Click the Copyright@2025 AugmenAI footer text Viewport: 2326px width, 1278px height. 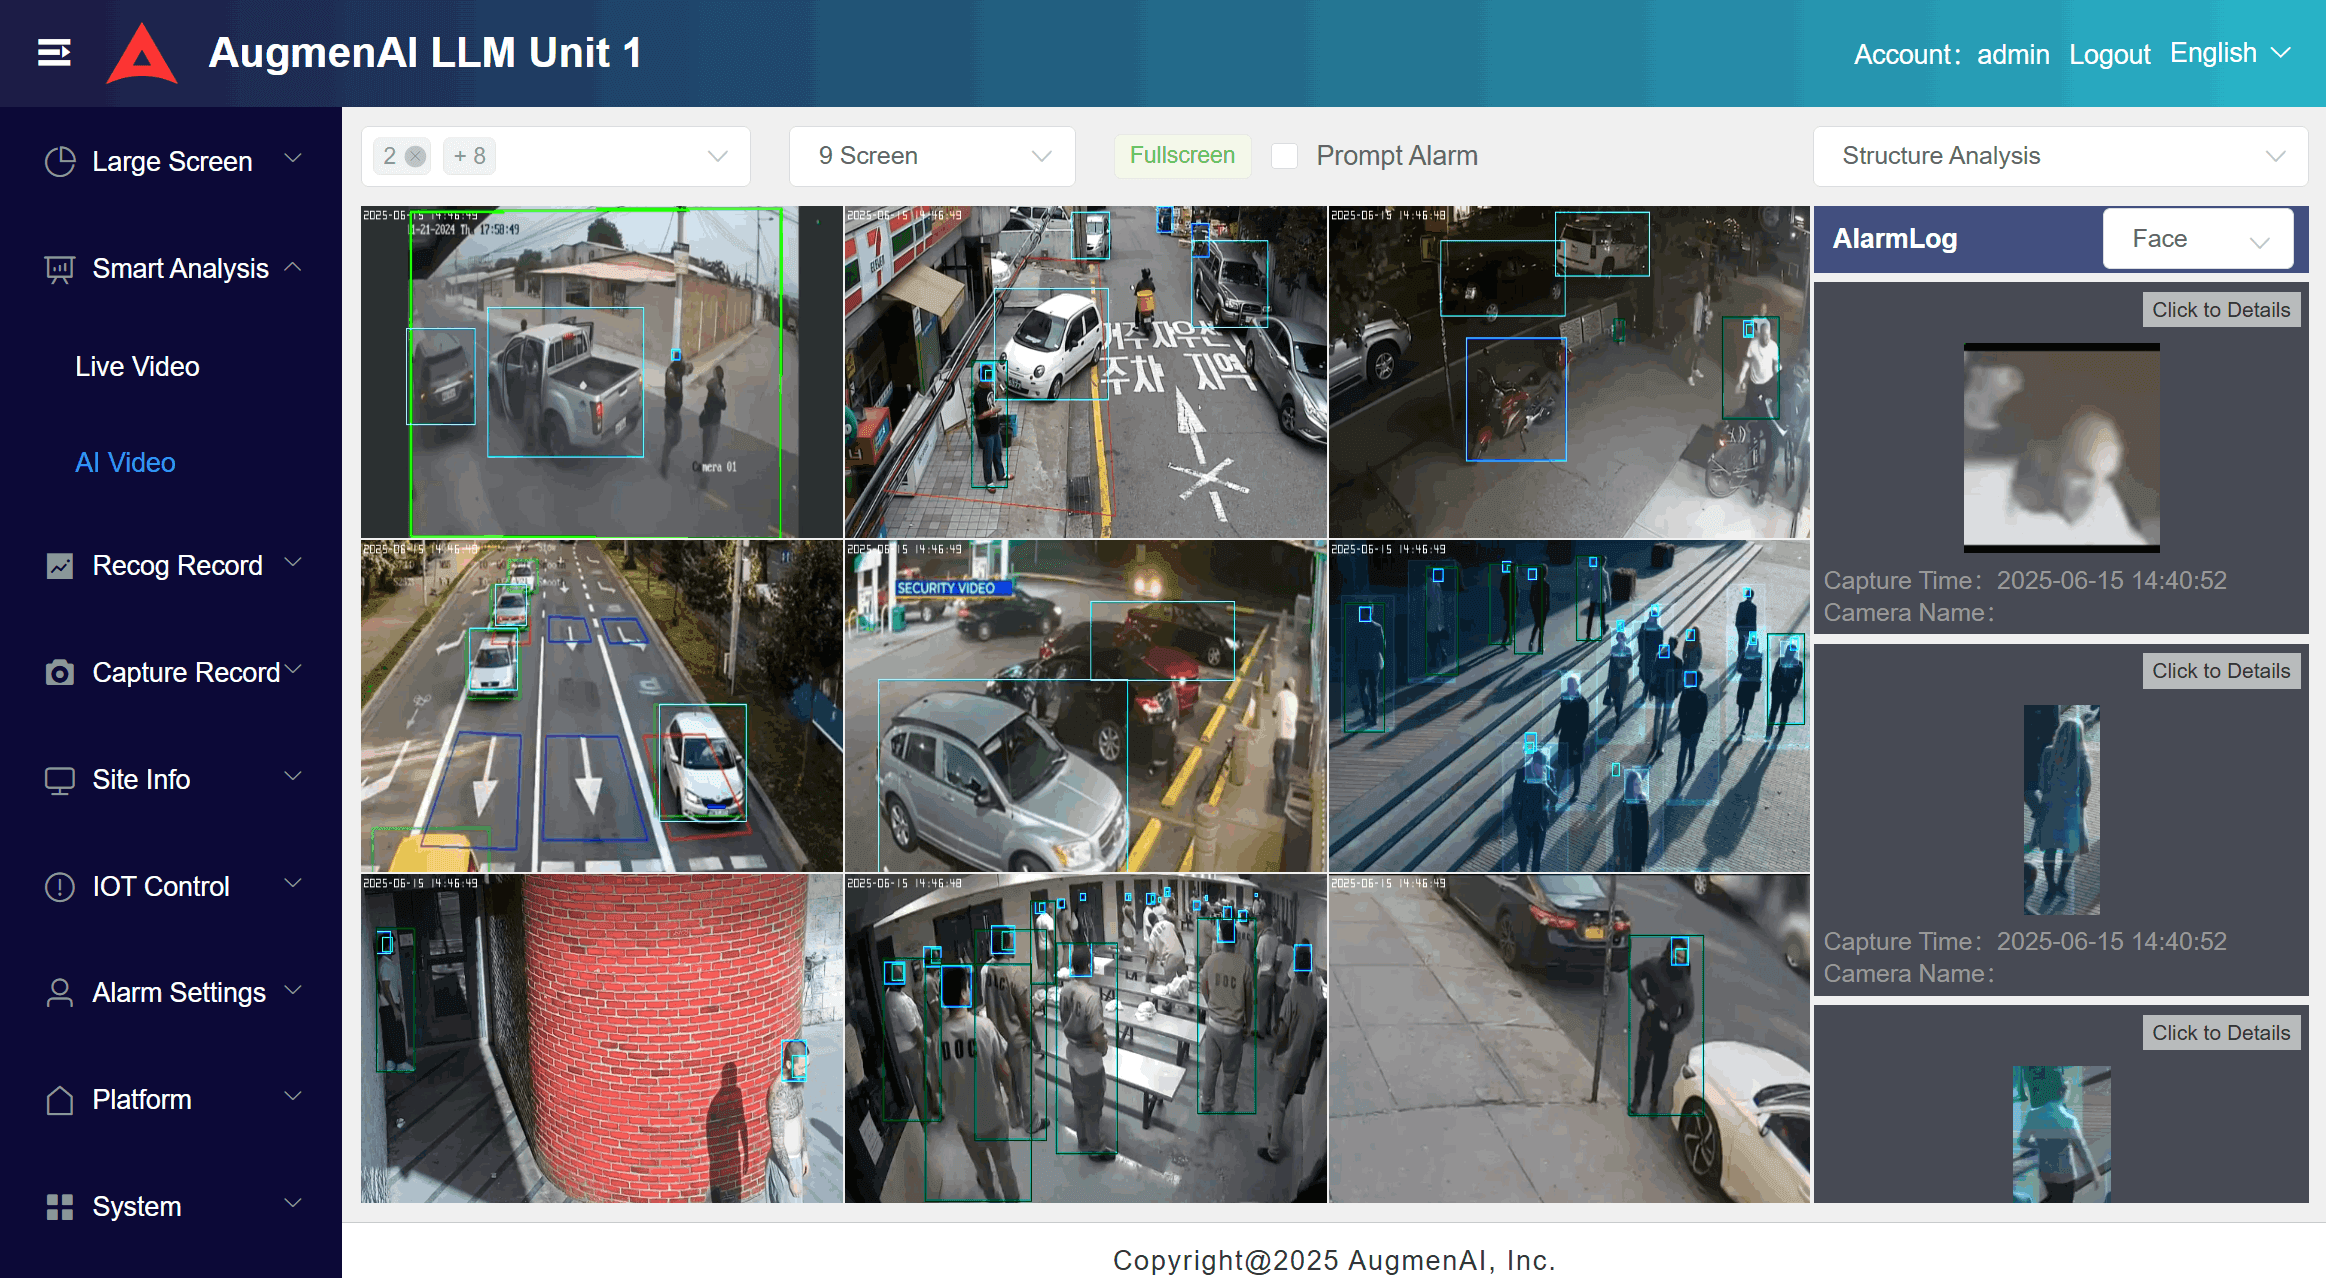coord(1334,1260)
